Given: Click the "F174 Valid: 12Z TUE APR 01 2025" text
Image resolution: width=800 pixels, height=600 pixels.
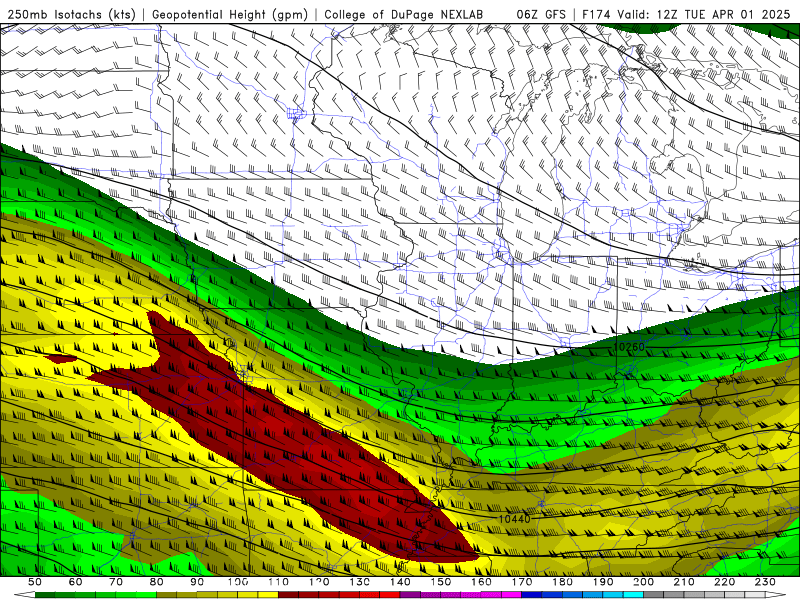Looking at the screenshot, I should pyautogui.click(x=686, y=14).
